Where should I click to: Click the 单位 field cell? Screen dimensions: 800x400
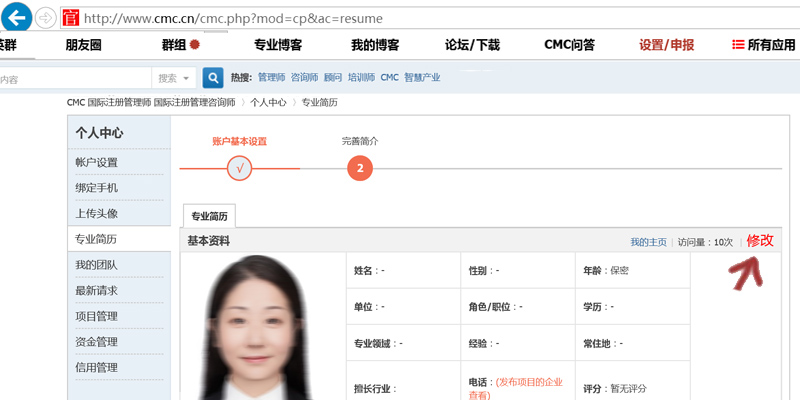(x=404, y=307)
